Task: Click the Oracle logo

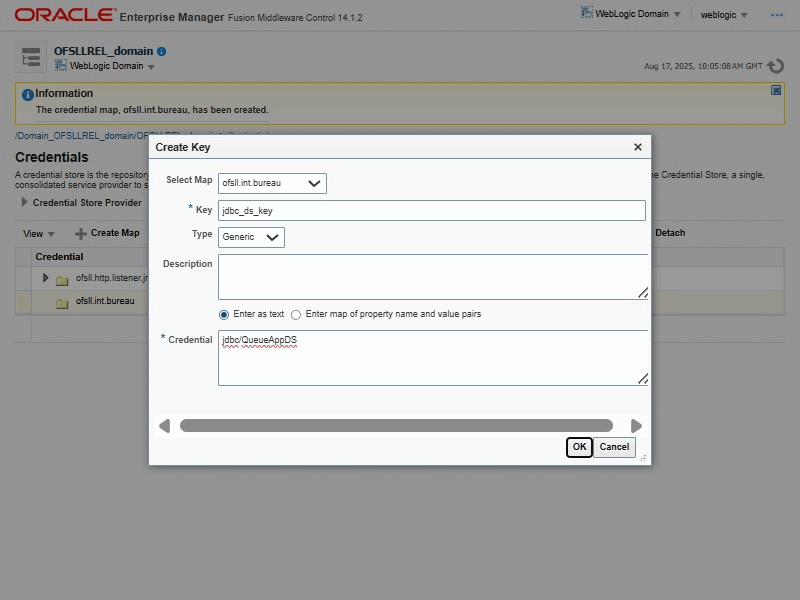Action: pos(65,15)
